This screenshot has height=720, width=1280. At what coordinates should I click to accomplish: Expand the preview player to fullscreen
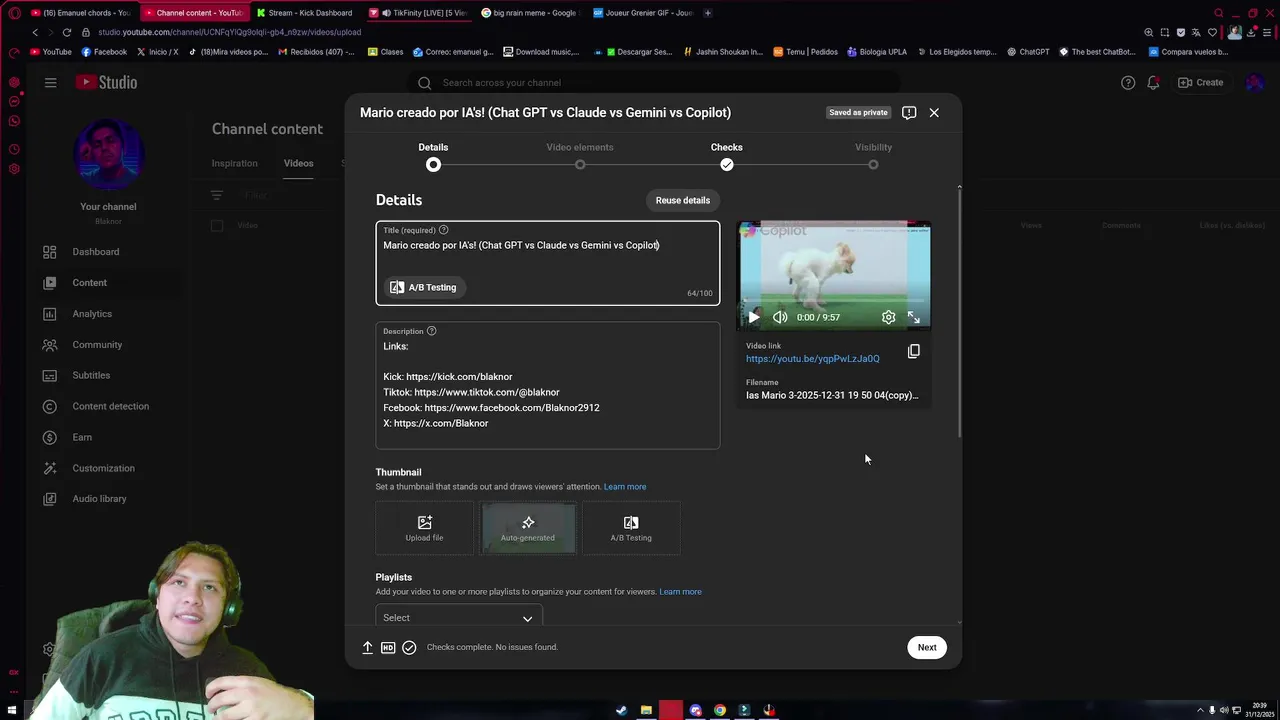tap(913, 317)
